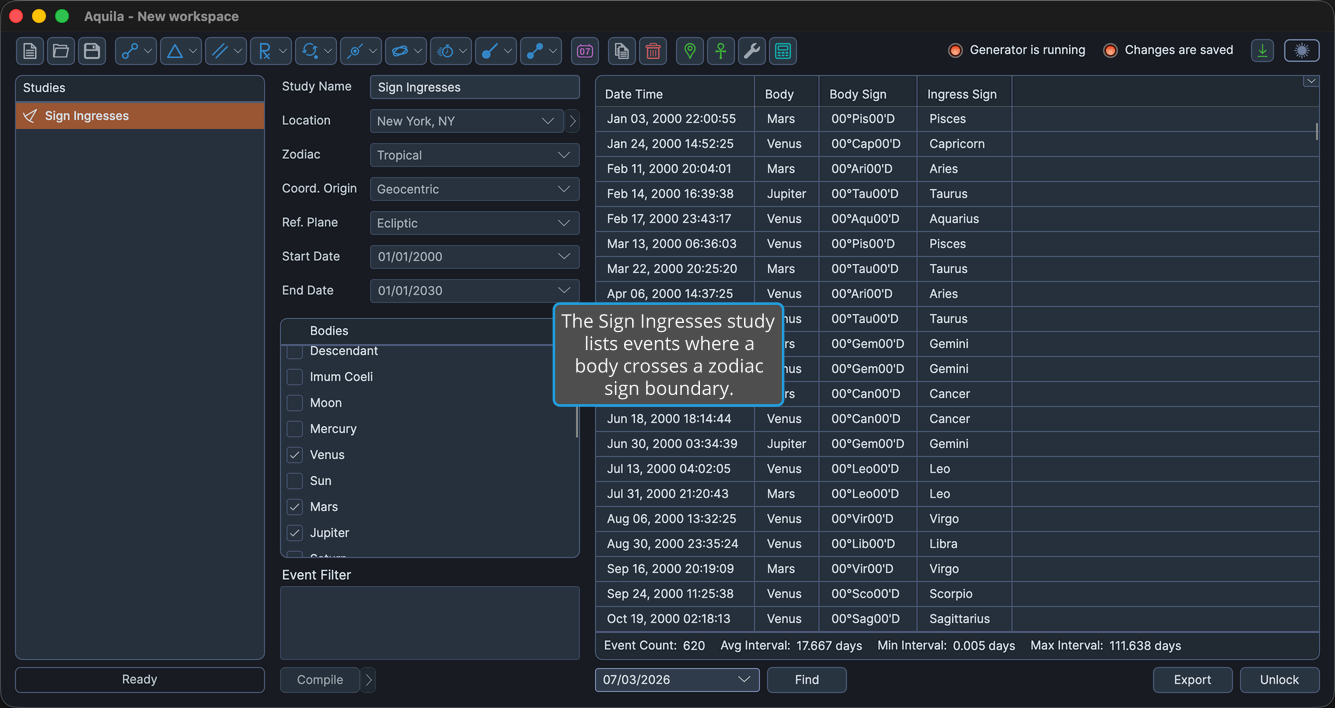Click the Bodies list header
The height and width of the screenshot is (708, 1335).
click(417, 331)
